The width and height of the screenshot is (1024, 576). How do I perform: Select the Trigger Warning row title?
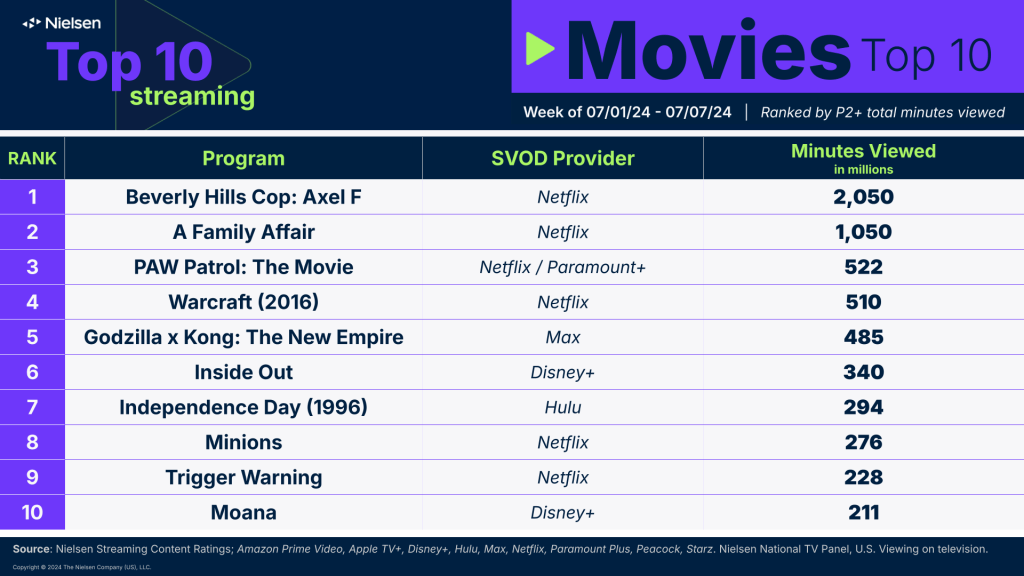click(244, 477)
